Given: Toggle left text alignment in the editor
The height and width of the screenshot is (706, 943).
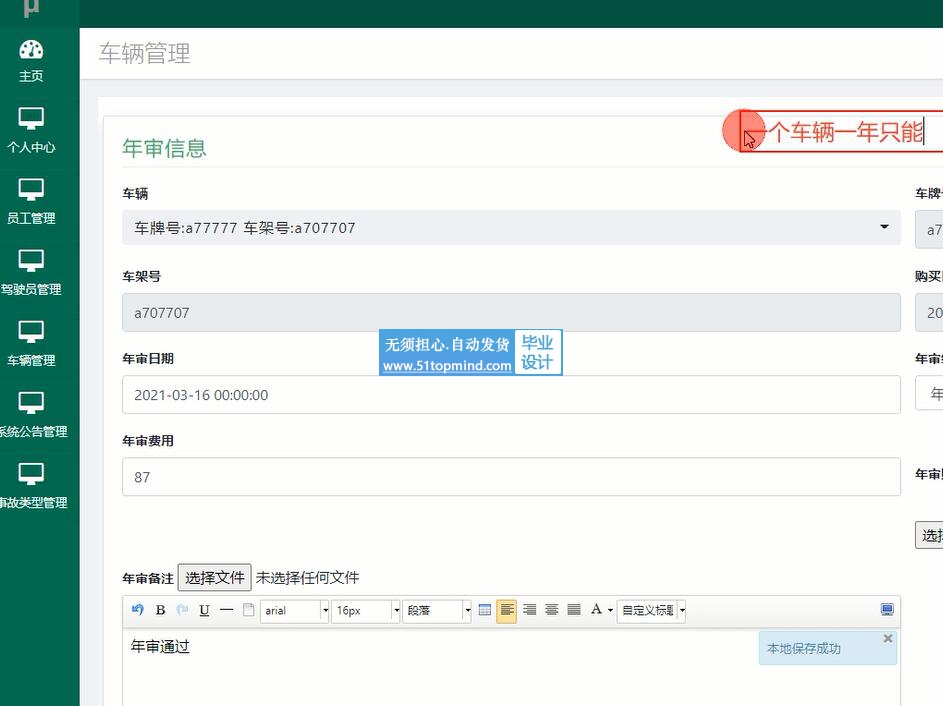Looking at the screenshot, I should 507,610.
